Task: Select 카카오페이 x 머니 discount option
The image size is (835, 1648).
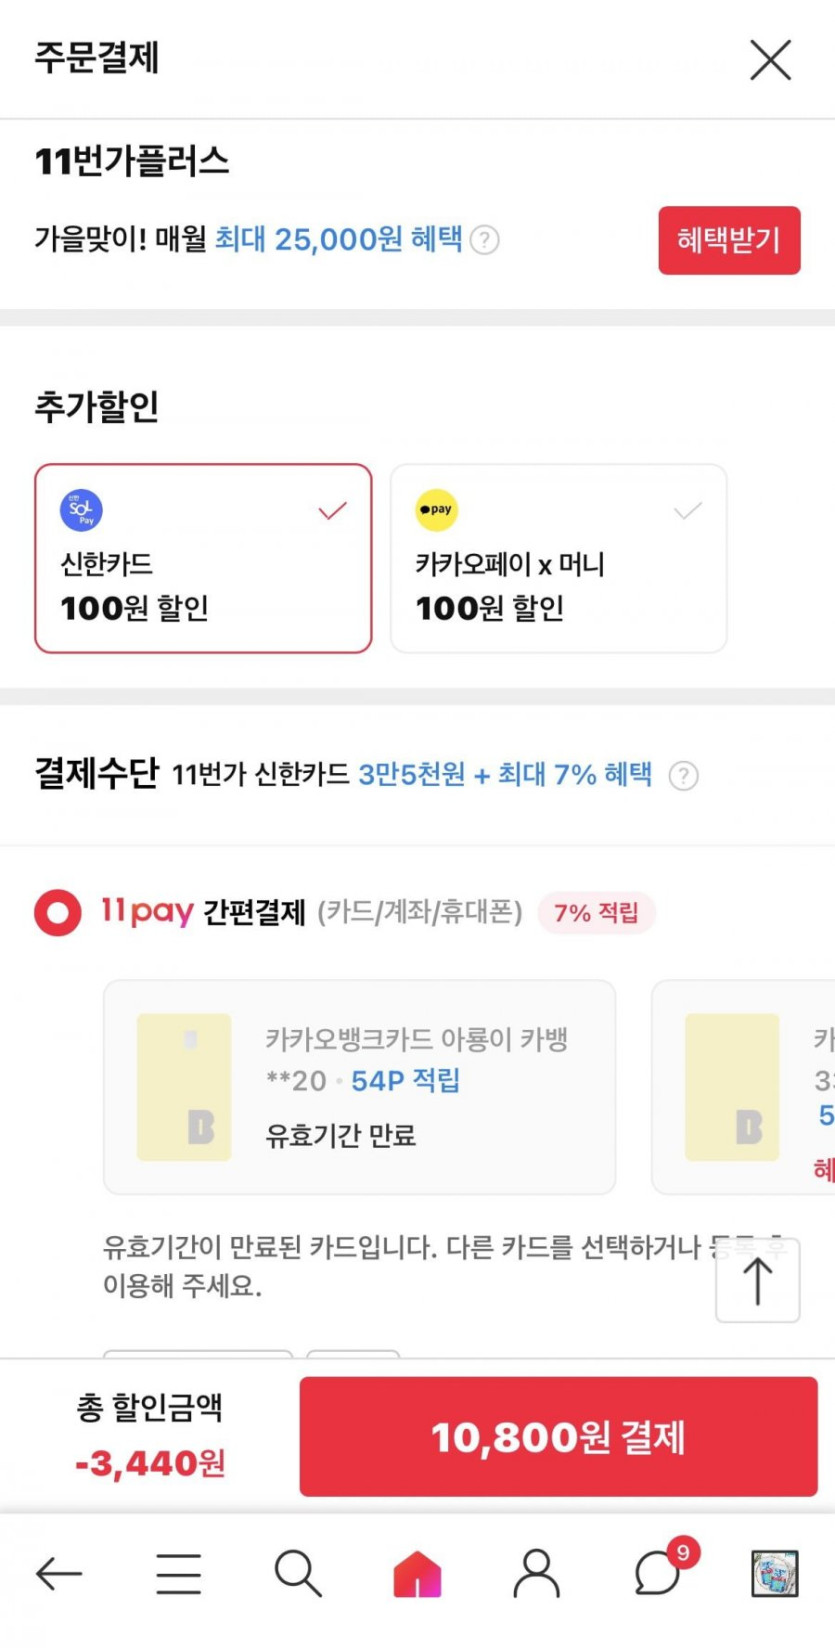Action: click(x=558, y=558)
